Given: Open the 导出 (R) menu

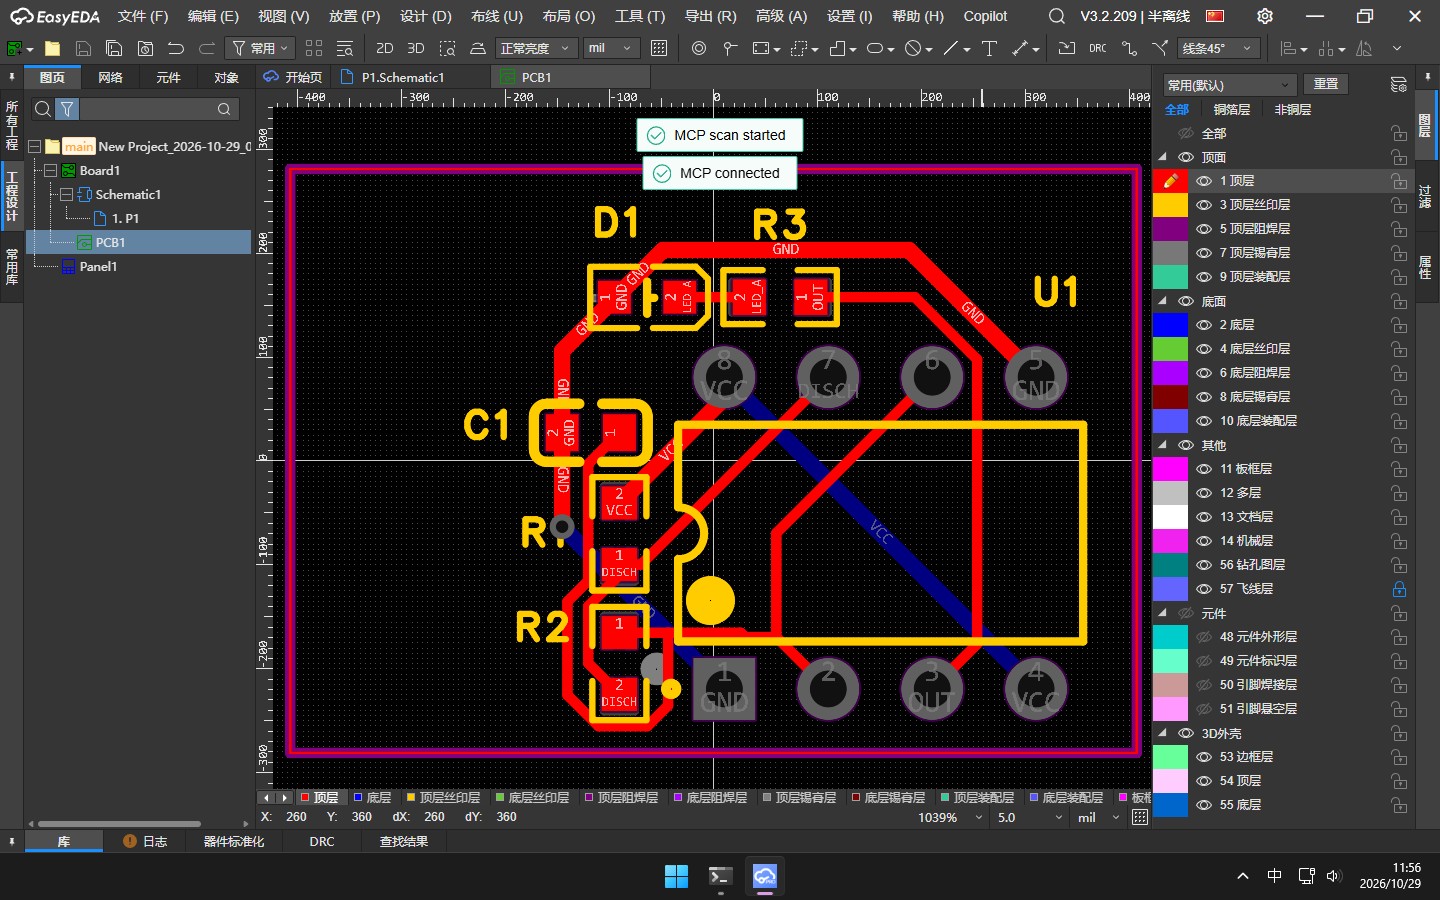Looking at the screenshot, I should [x=710, y=16].
